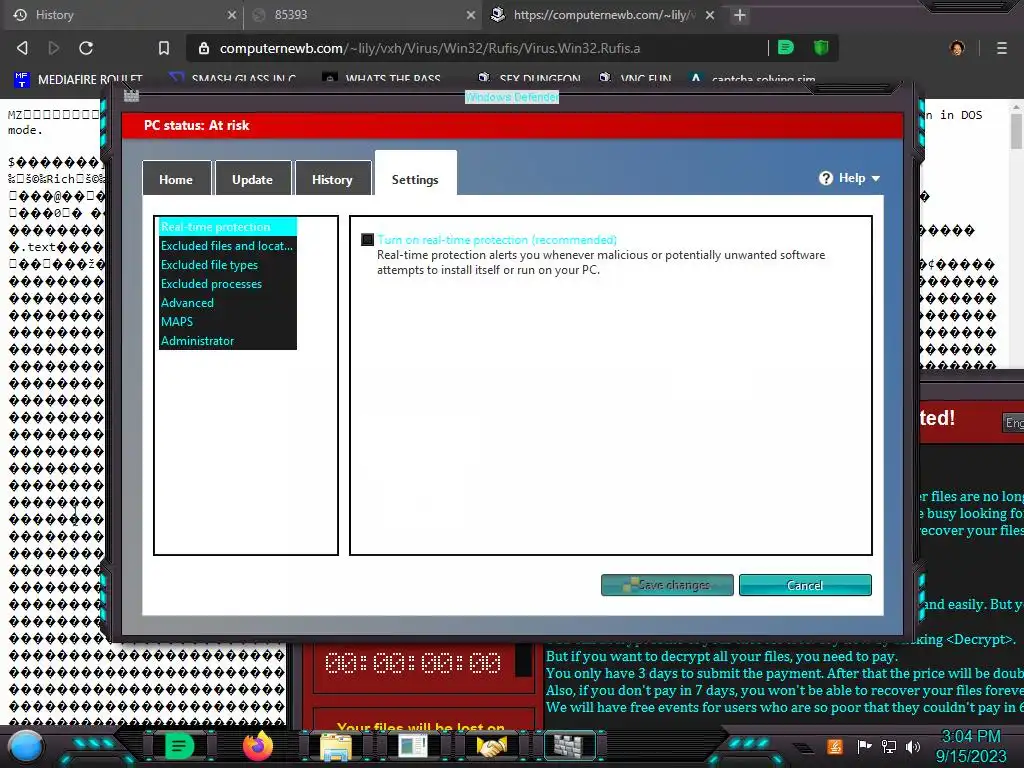Close the History browser tab
Screen dimensions: 1024x768
click(x=231, y=15)
